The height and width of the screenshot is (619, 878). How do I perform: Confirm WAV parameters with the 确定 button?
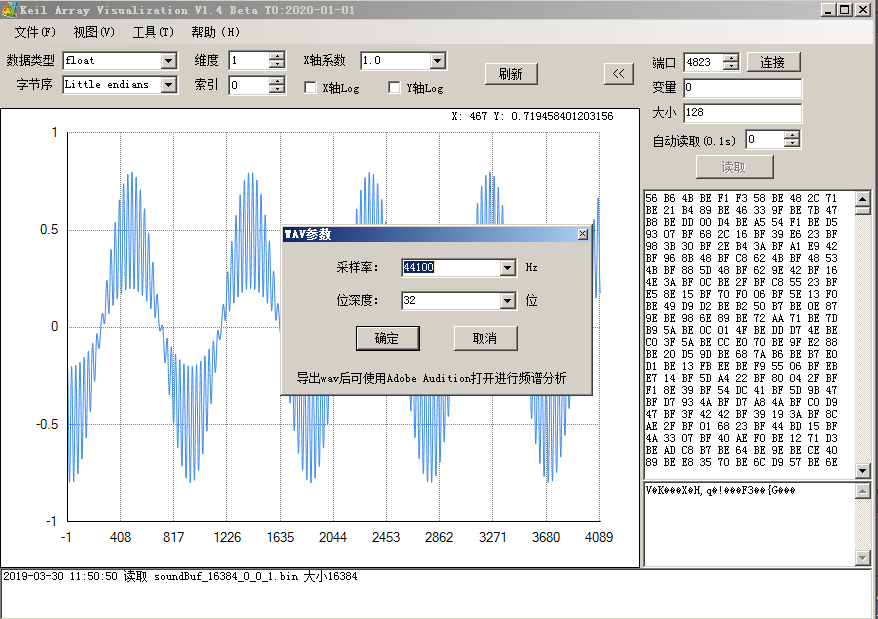(387, 338)
